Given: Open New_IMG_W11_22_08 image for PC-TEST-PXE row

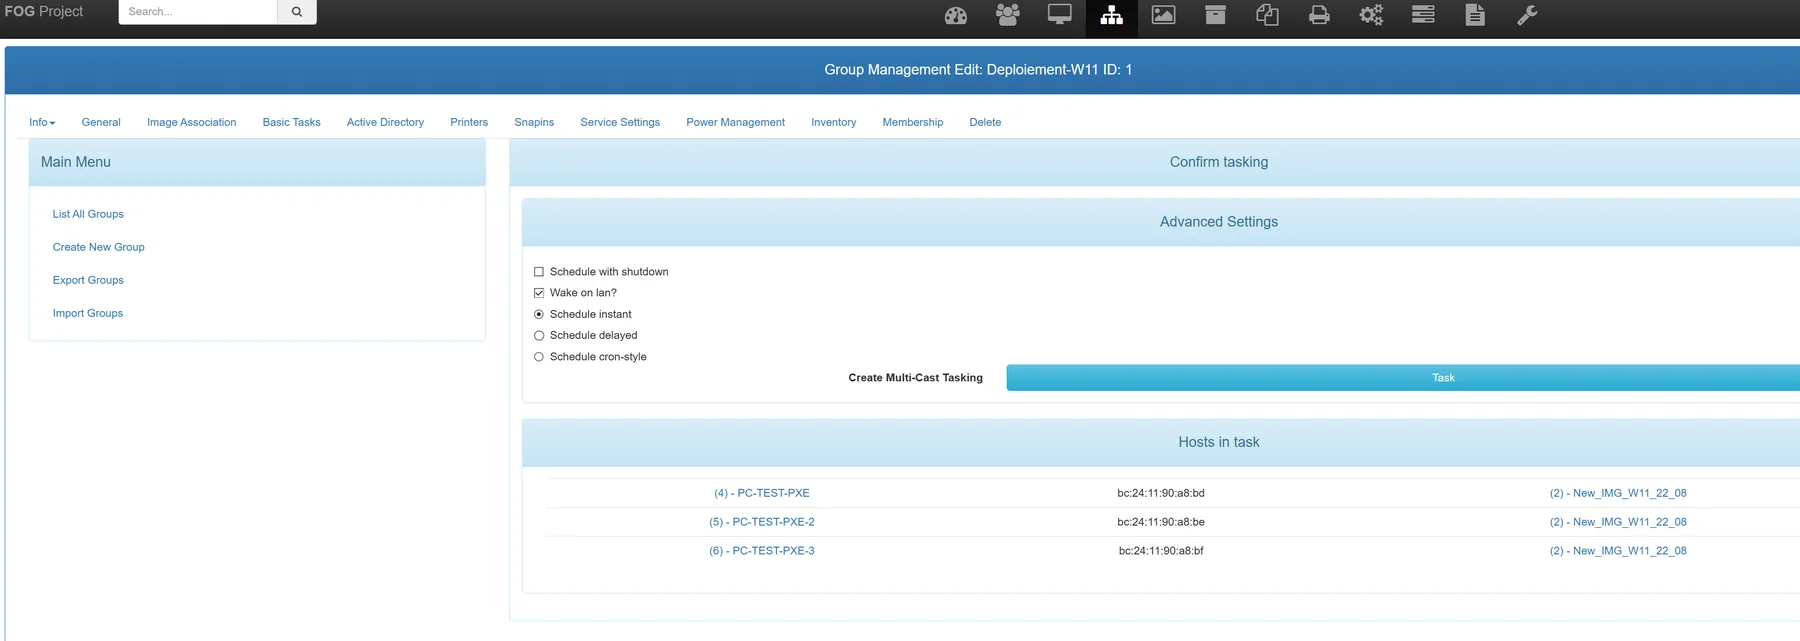Looking at the screenshot, I should pos(1618,493).
